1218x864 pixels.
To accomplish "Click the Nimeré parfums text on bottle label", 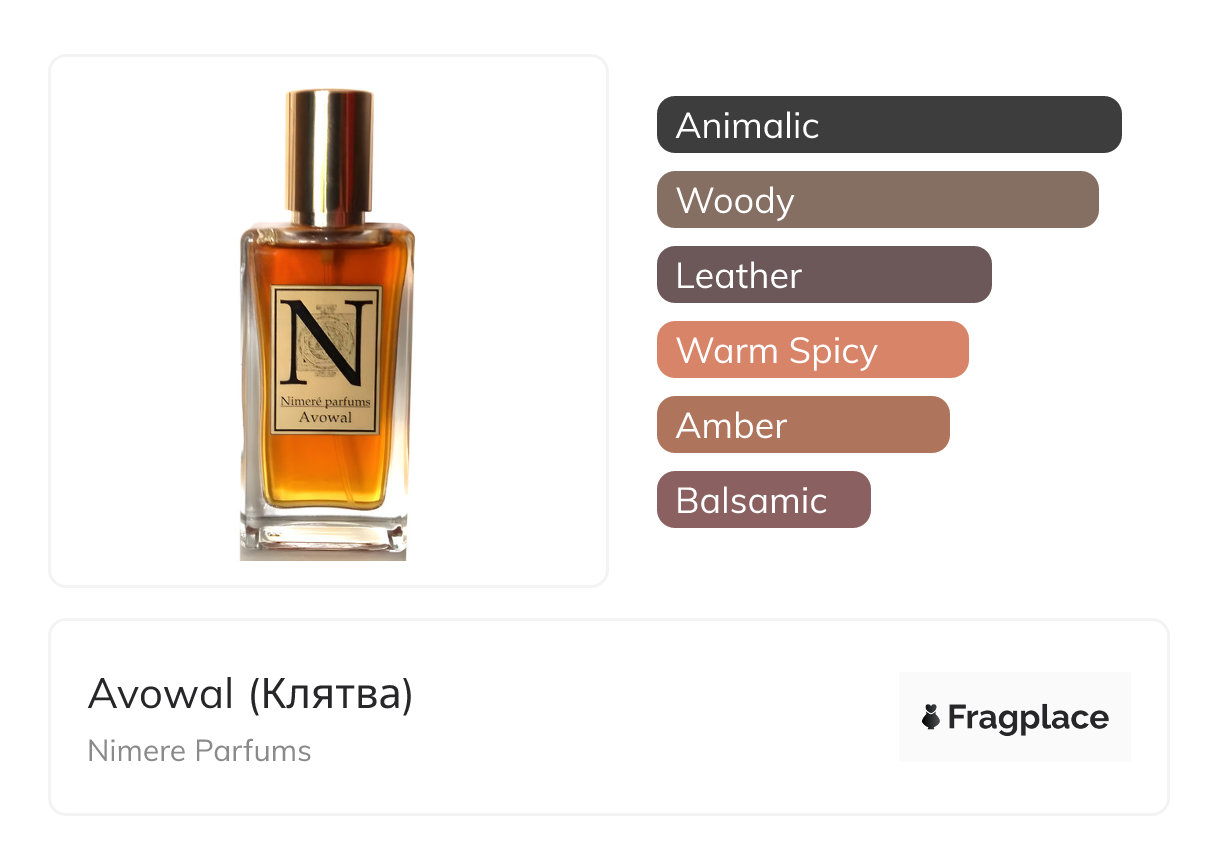I will tap(326, 402).
